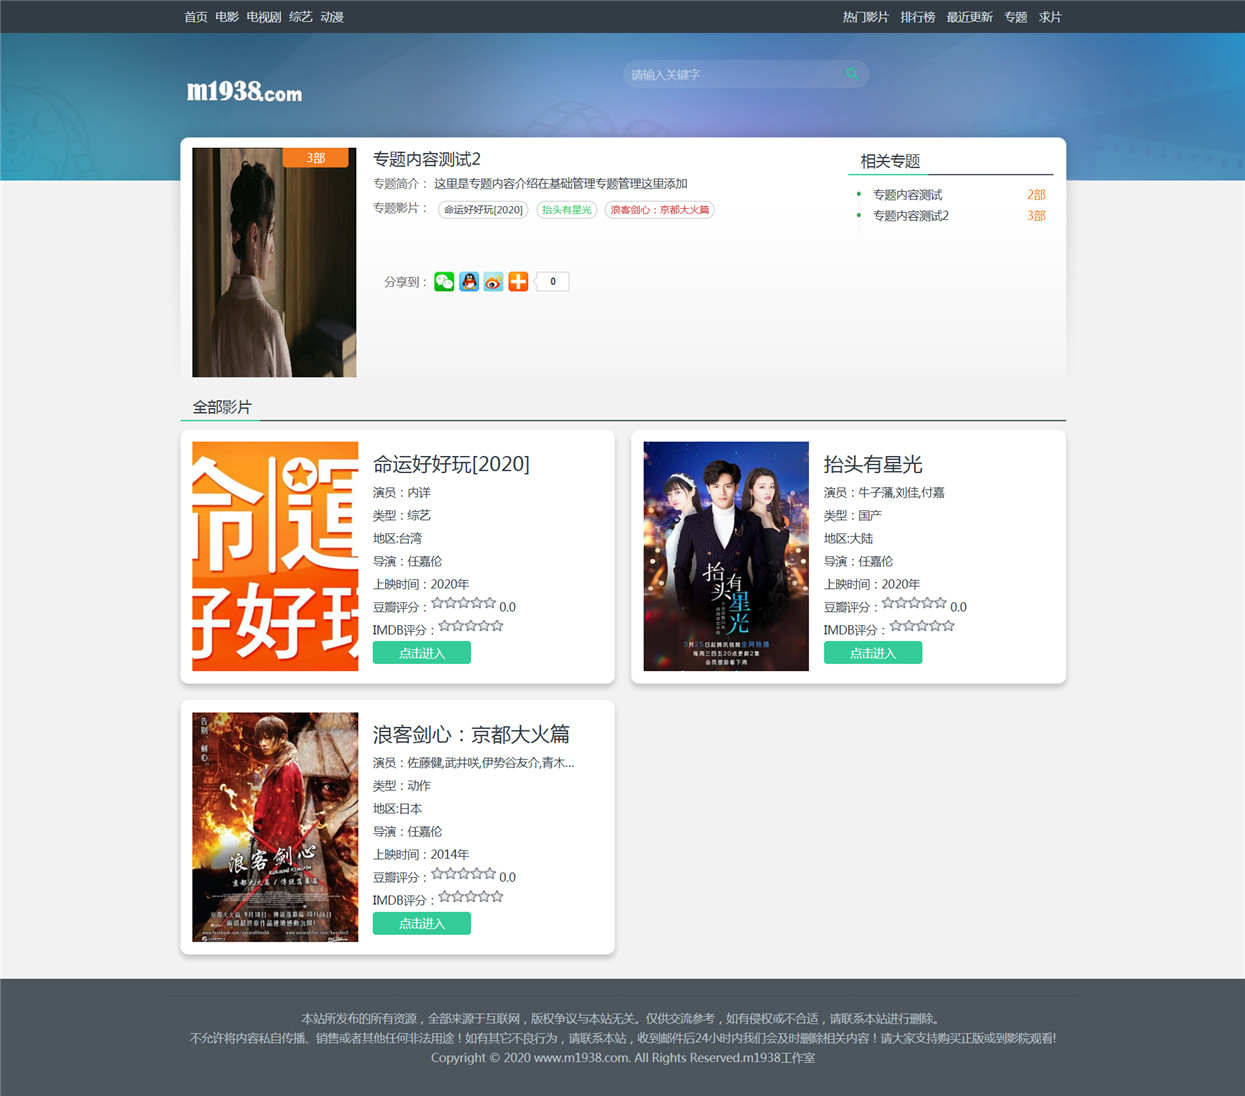1245x1096 pixels.
Task: Click the search magnifier icon
Action: [x=852, y=74]
